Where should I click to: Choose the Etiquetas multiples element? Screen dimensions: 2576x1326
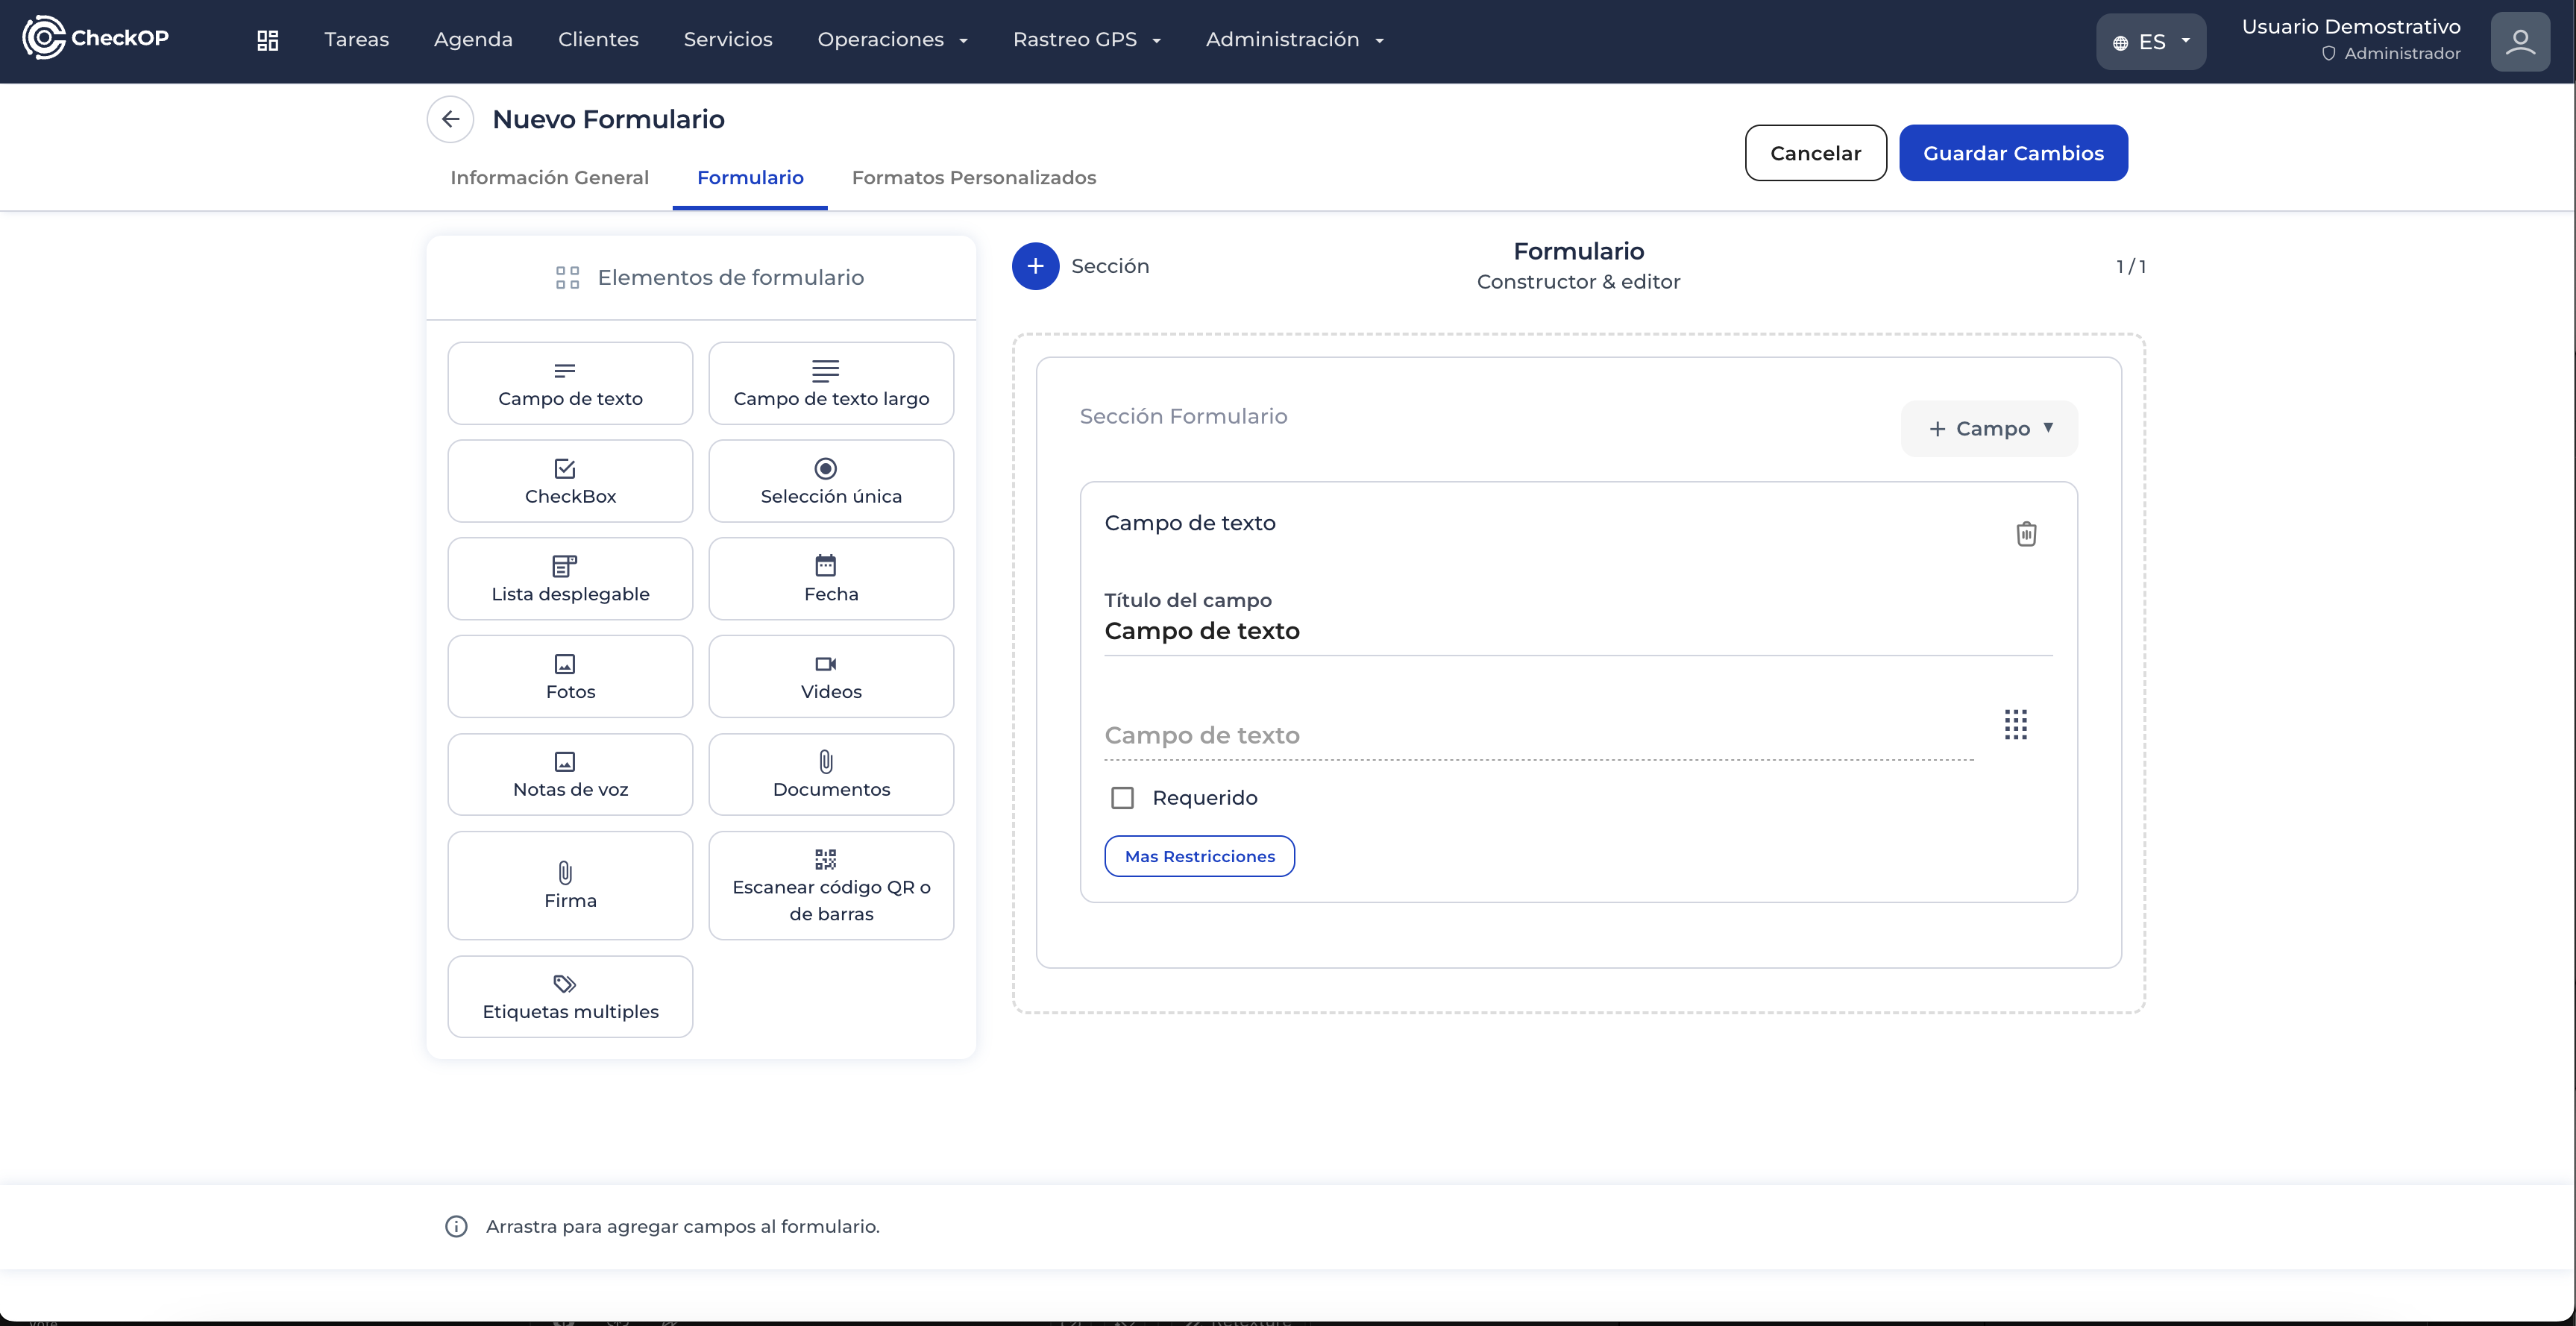pos(570,996)
